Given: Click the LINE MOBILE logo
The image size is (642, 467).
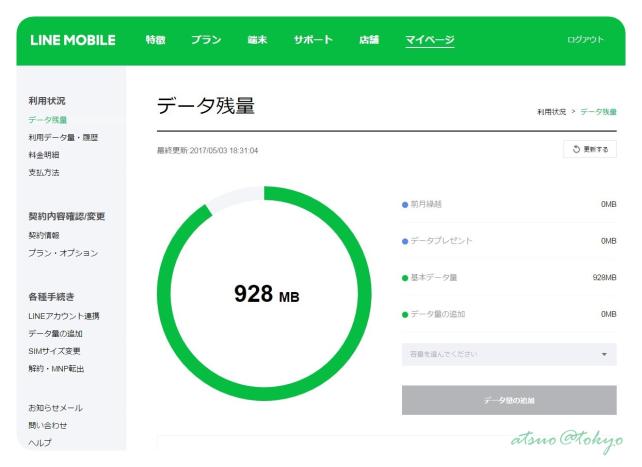Looking at the screenshot, I should (73, 40).
